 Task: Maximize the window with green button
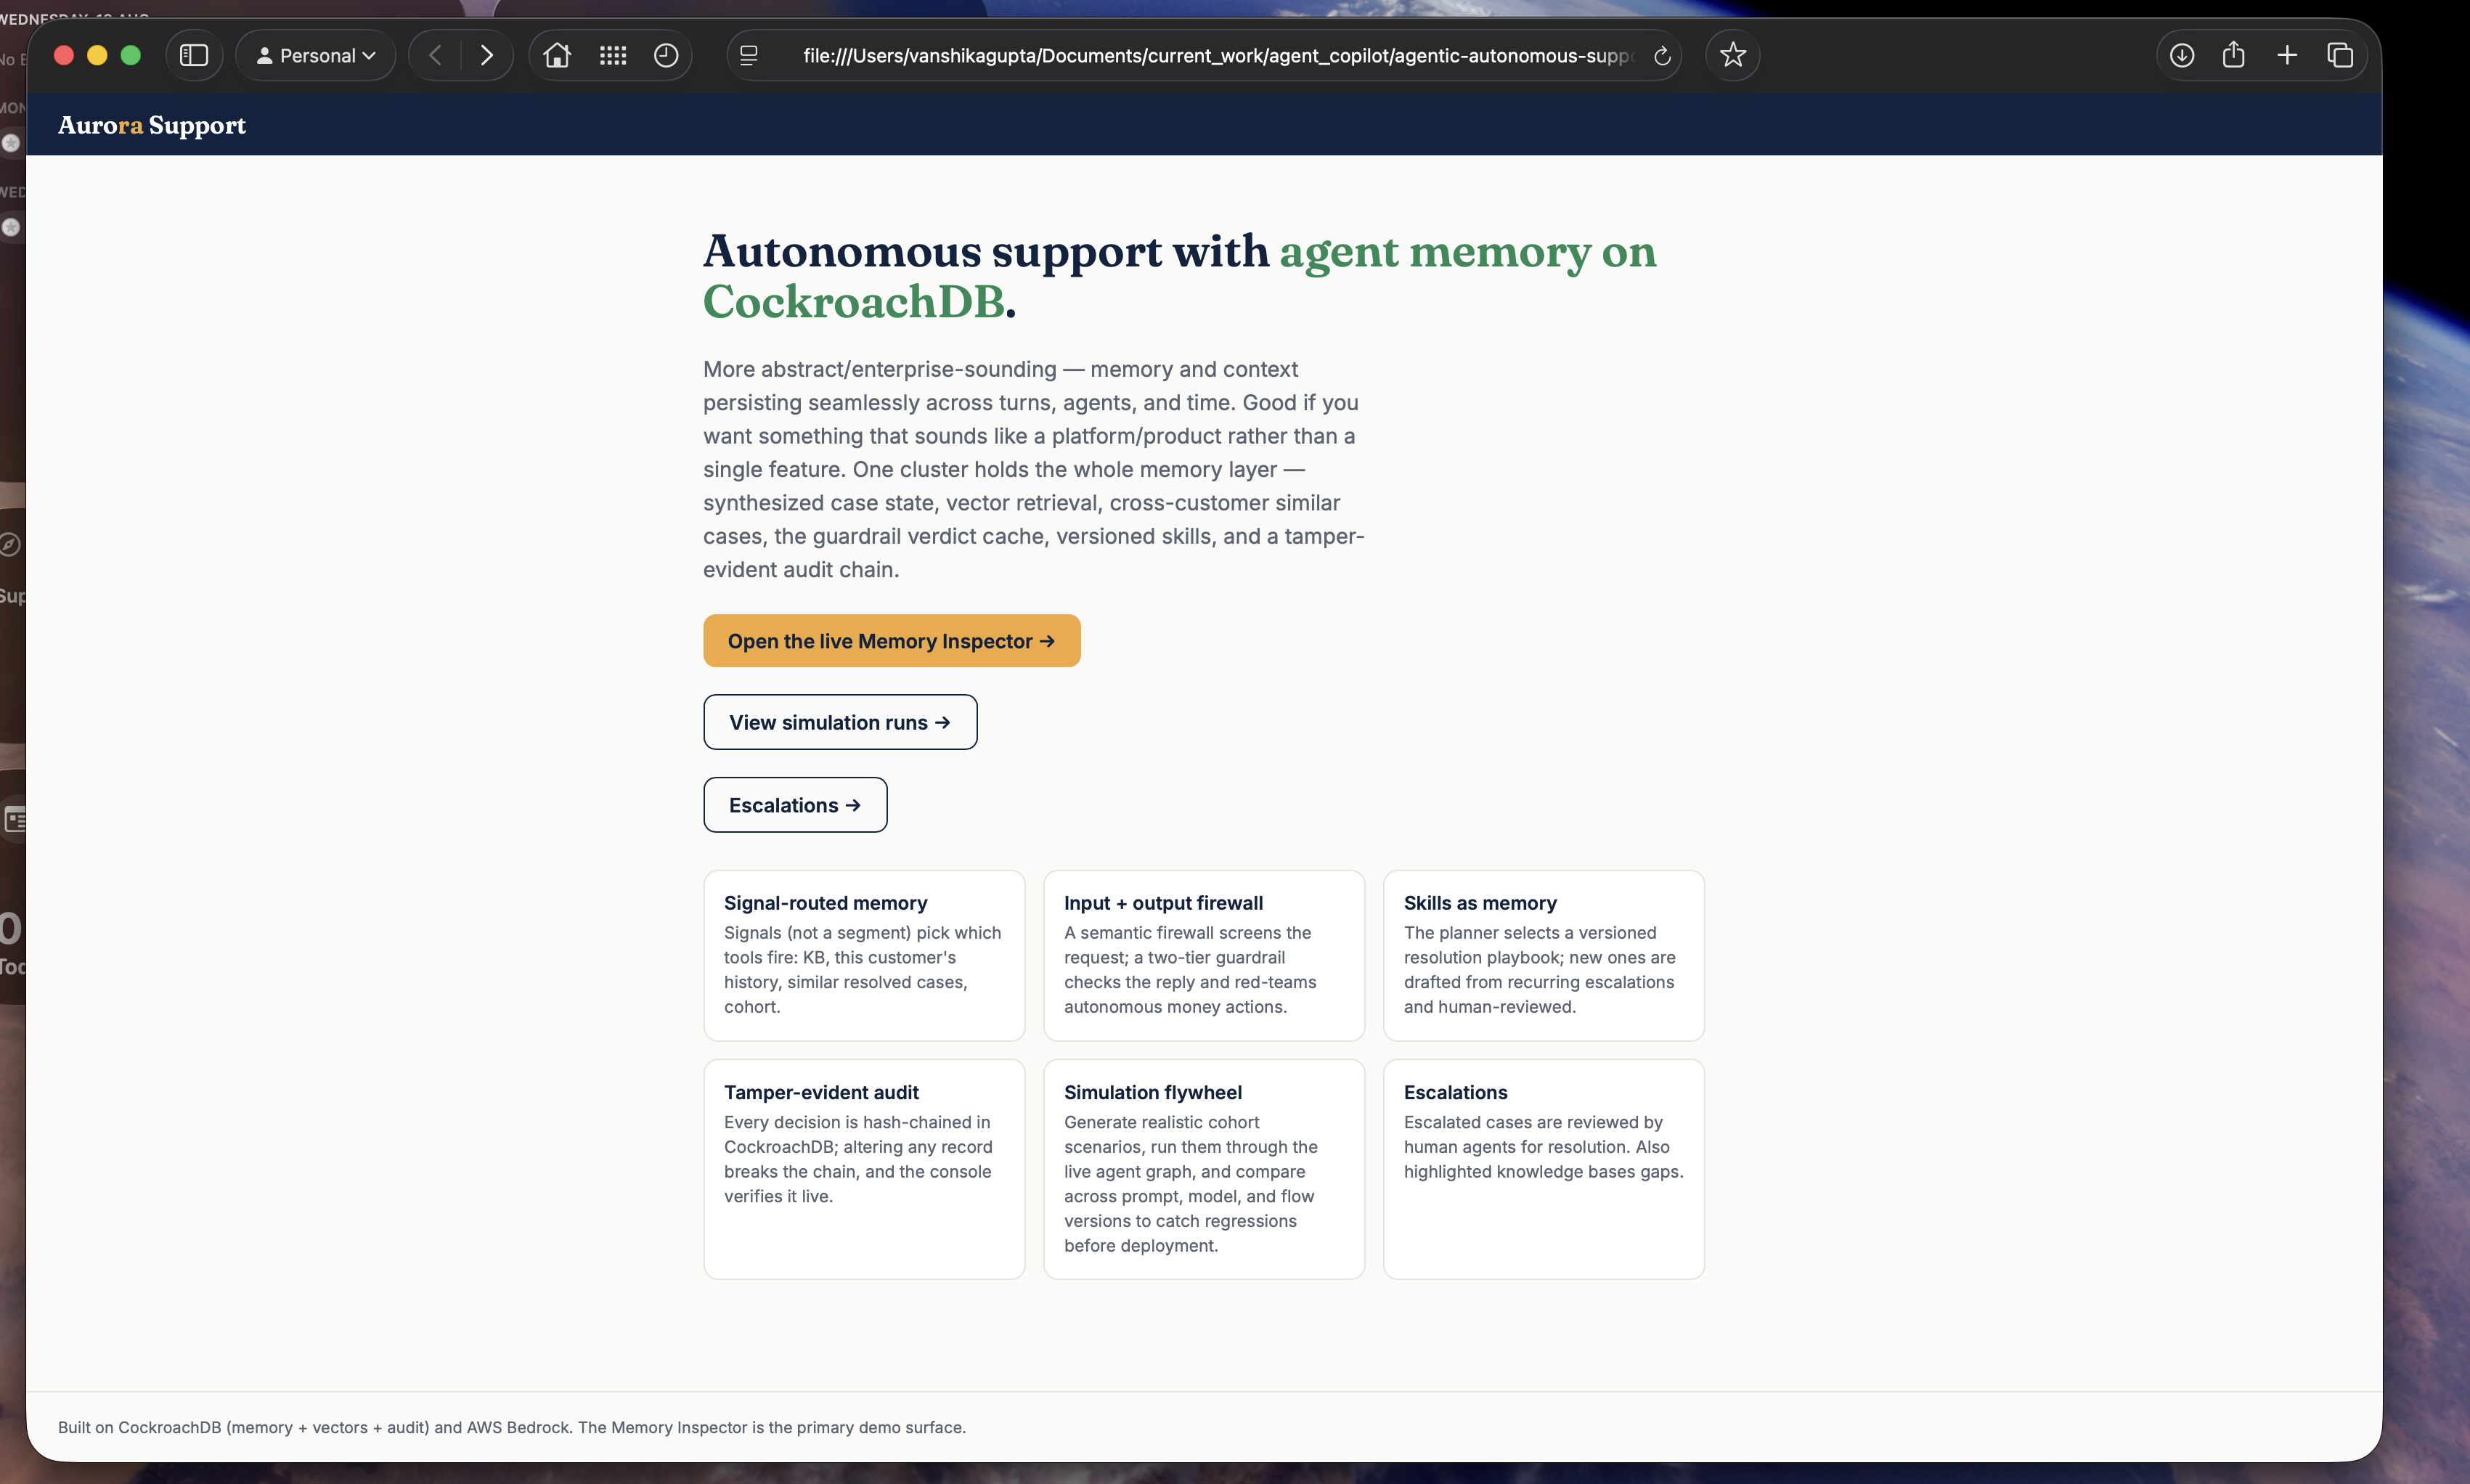click(131, 56)
